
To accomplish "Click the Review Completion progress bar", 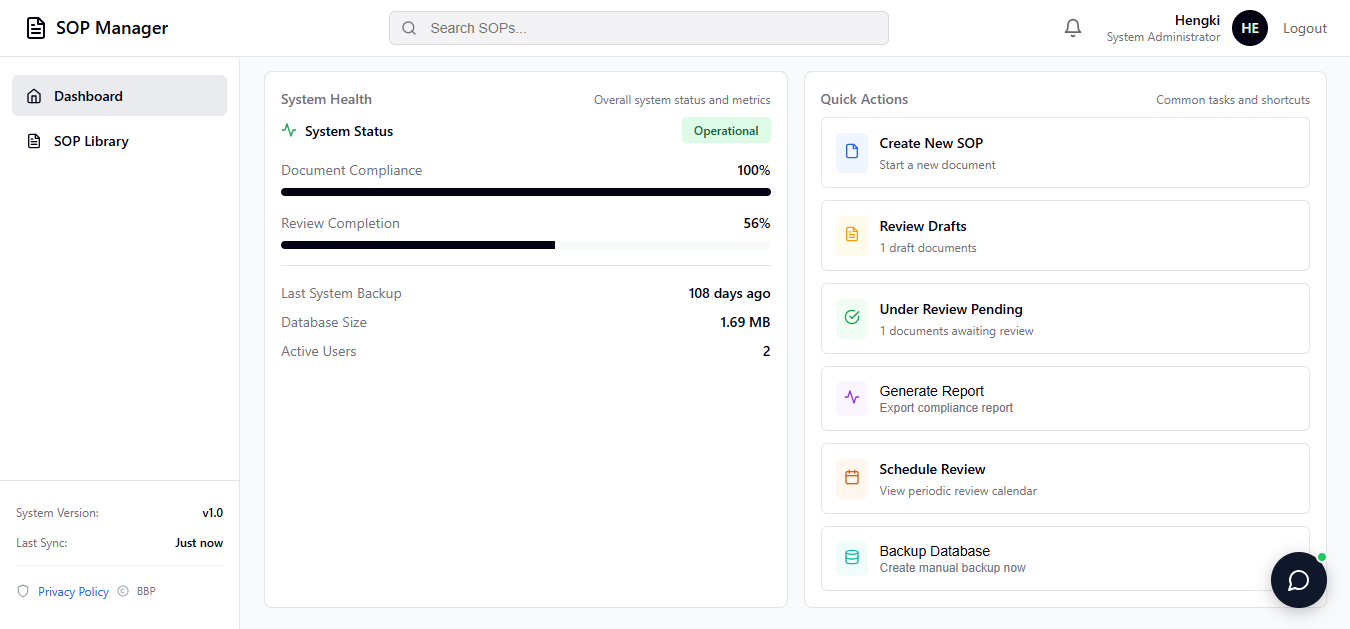I will click(526, 245).
